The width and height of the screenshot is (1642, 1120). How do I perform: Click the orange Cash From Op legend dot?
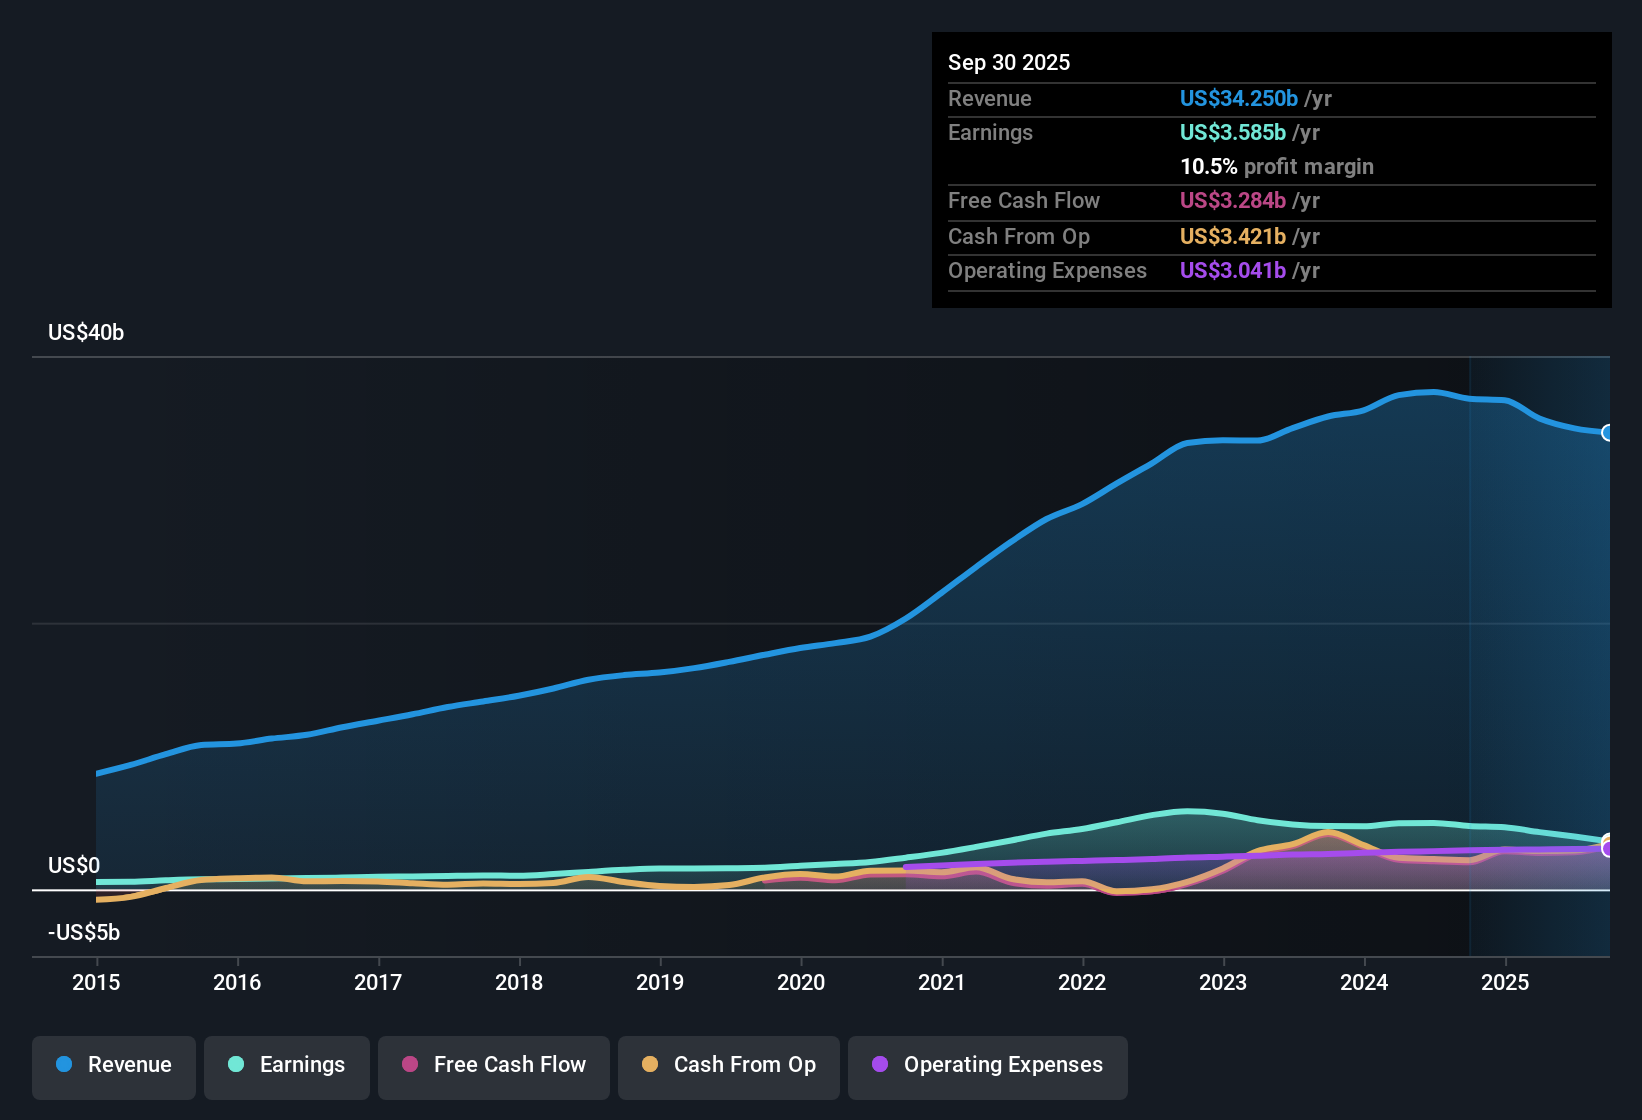[649, 1065]
